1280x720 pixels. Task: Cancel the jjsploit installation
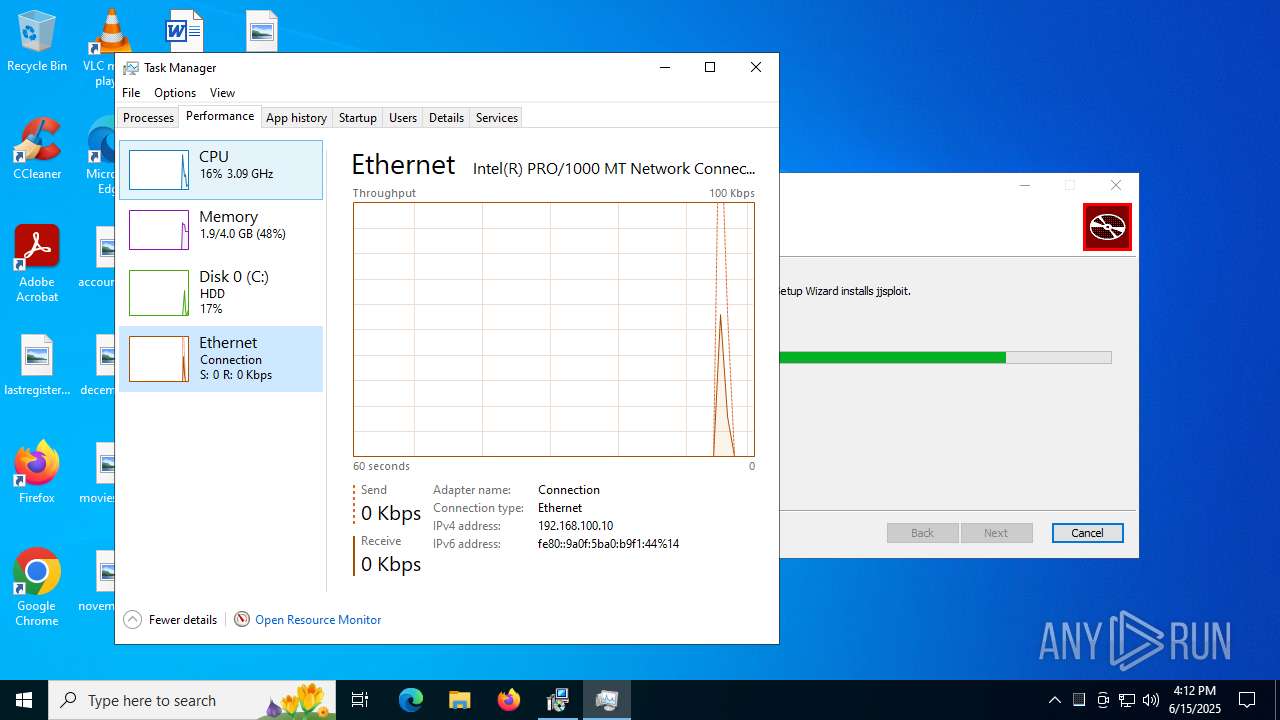tap(1087, 533)
